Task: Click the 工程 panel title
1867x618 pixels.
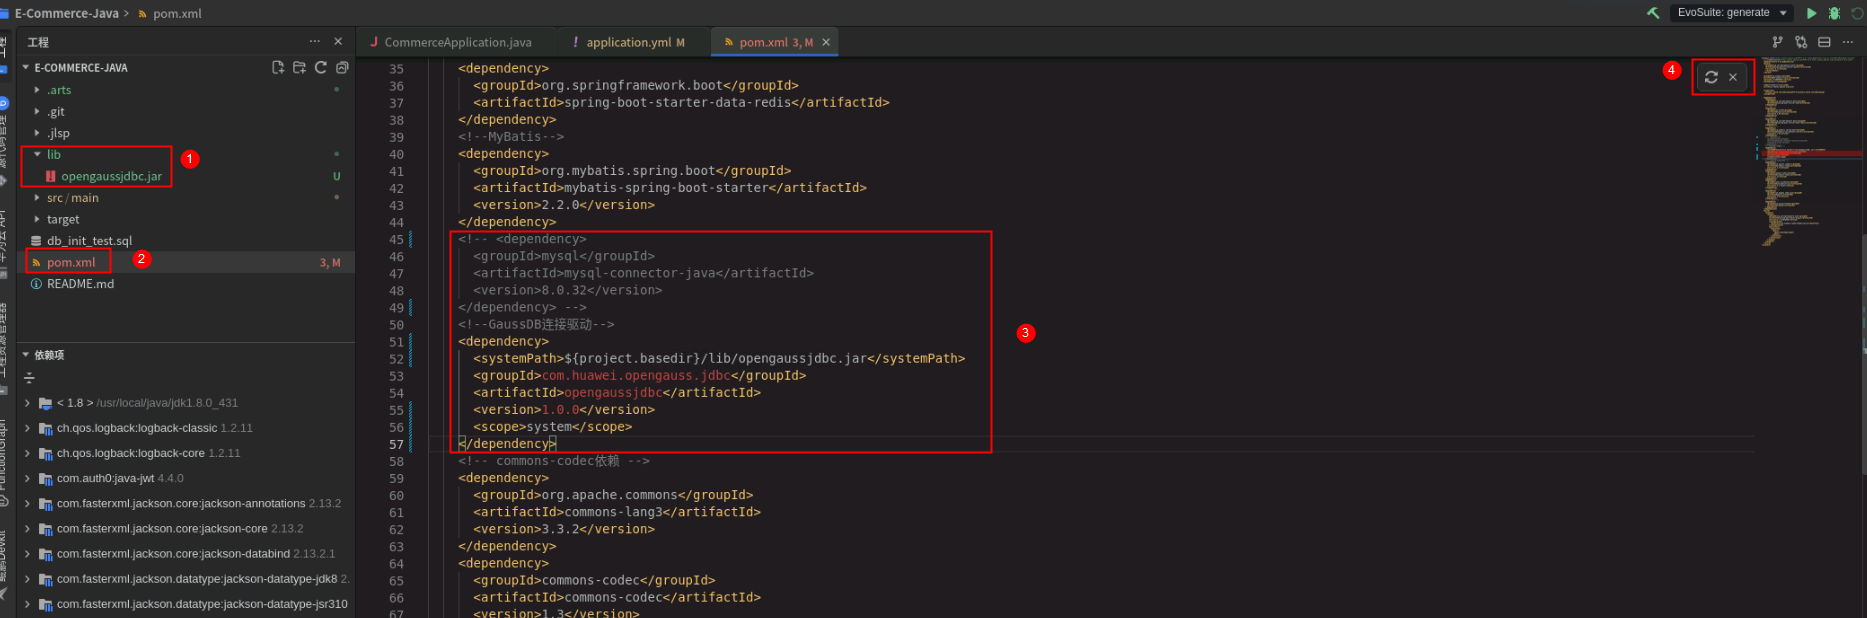Action: point(38,42)
